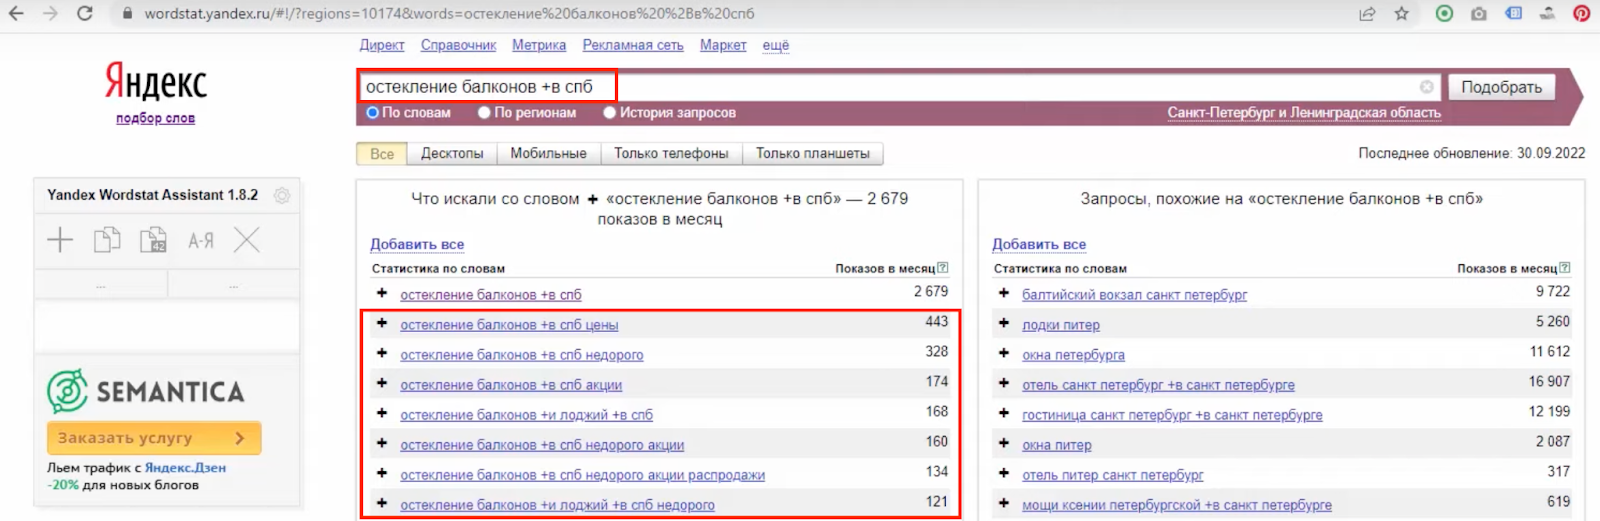Switch to the 'Только планшеты' tab

pos(812,153)
